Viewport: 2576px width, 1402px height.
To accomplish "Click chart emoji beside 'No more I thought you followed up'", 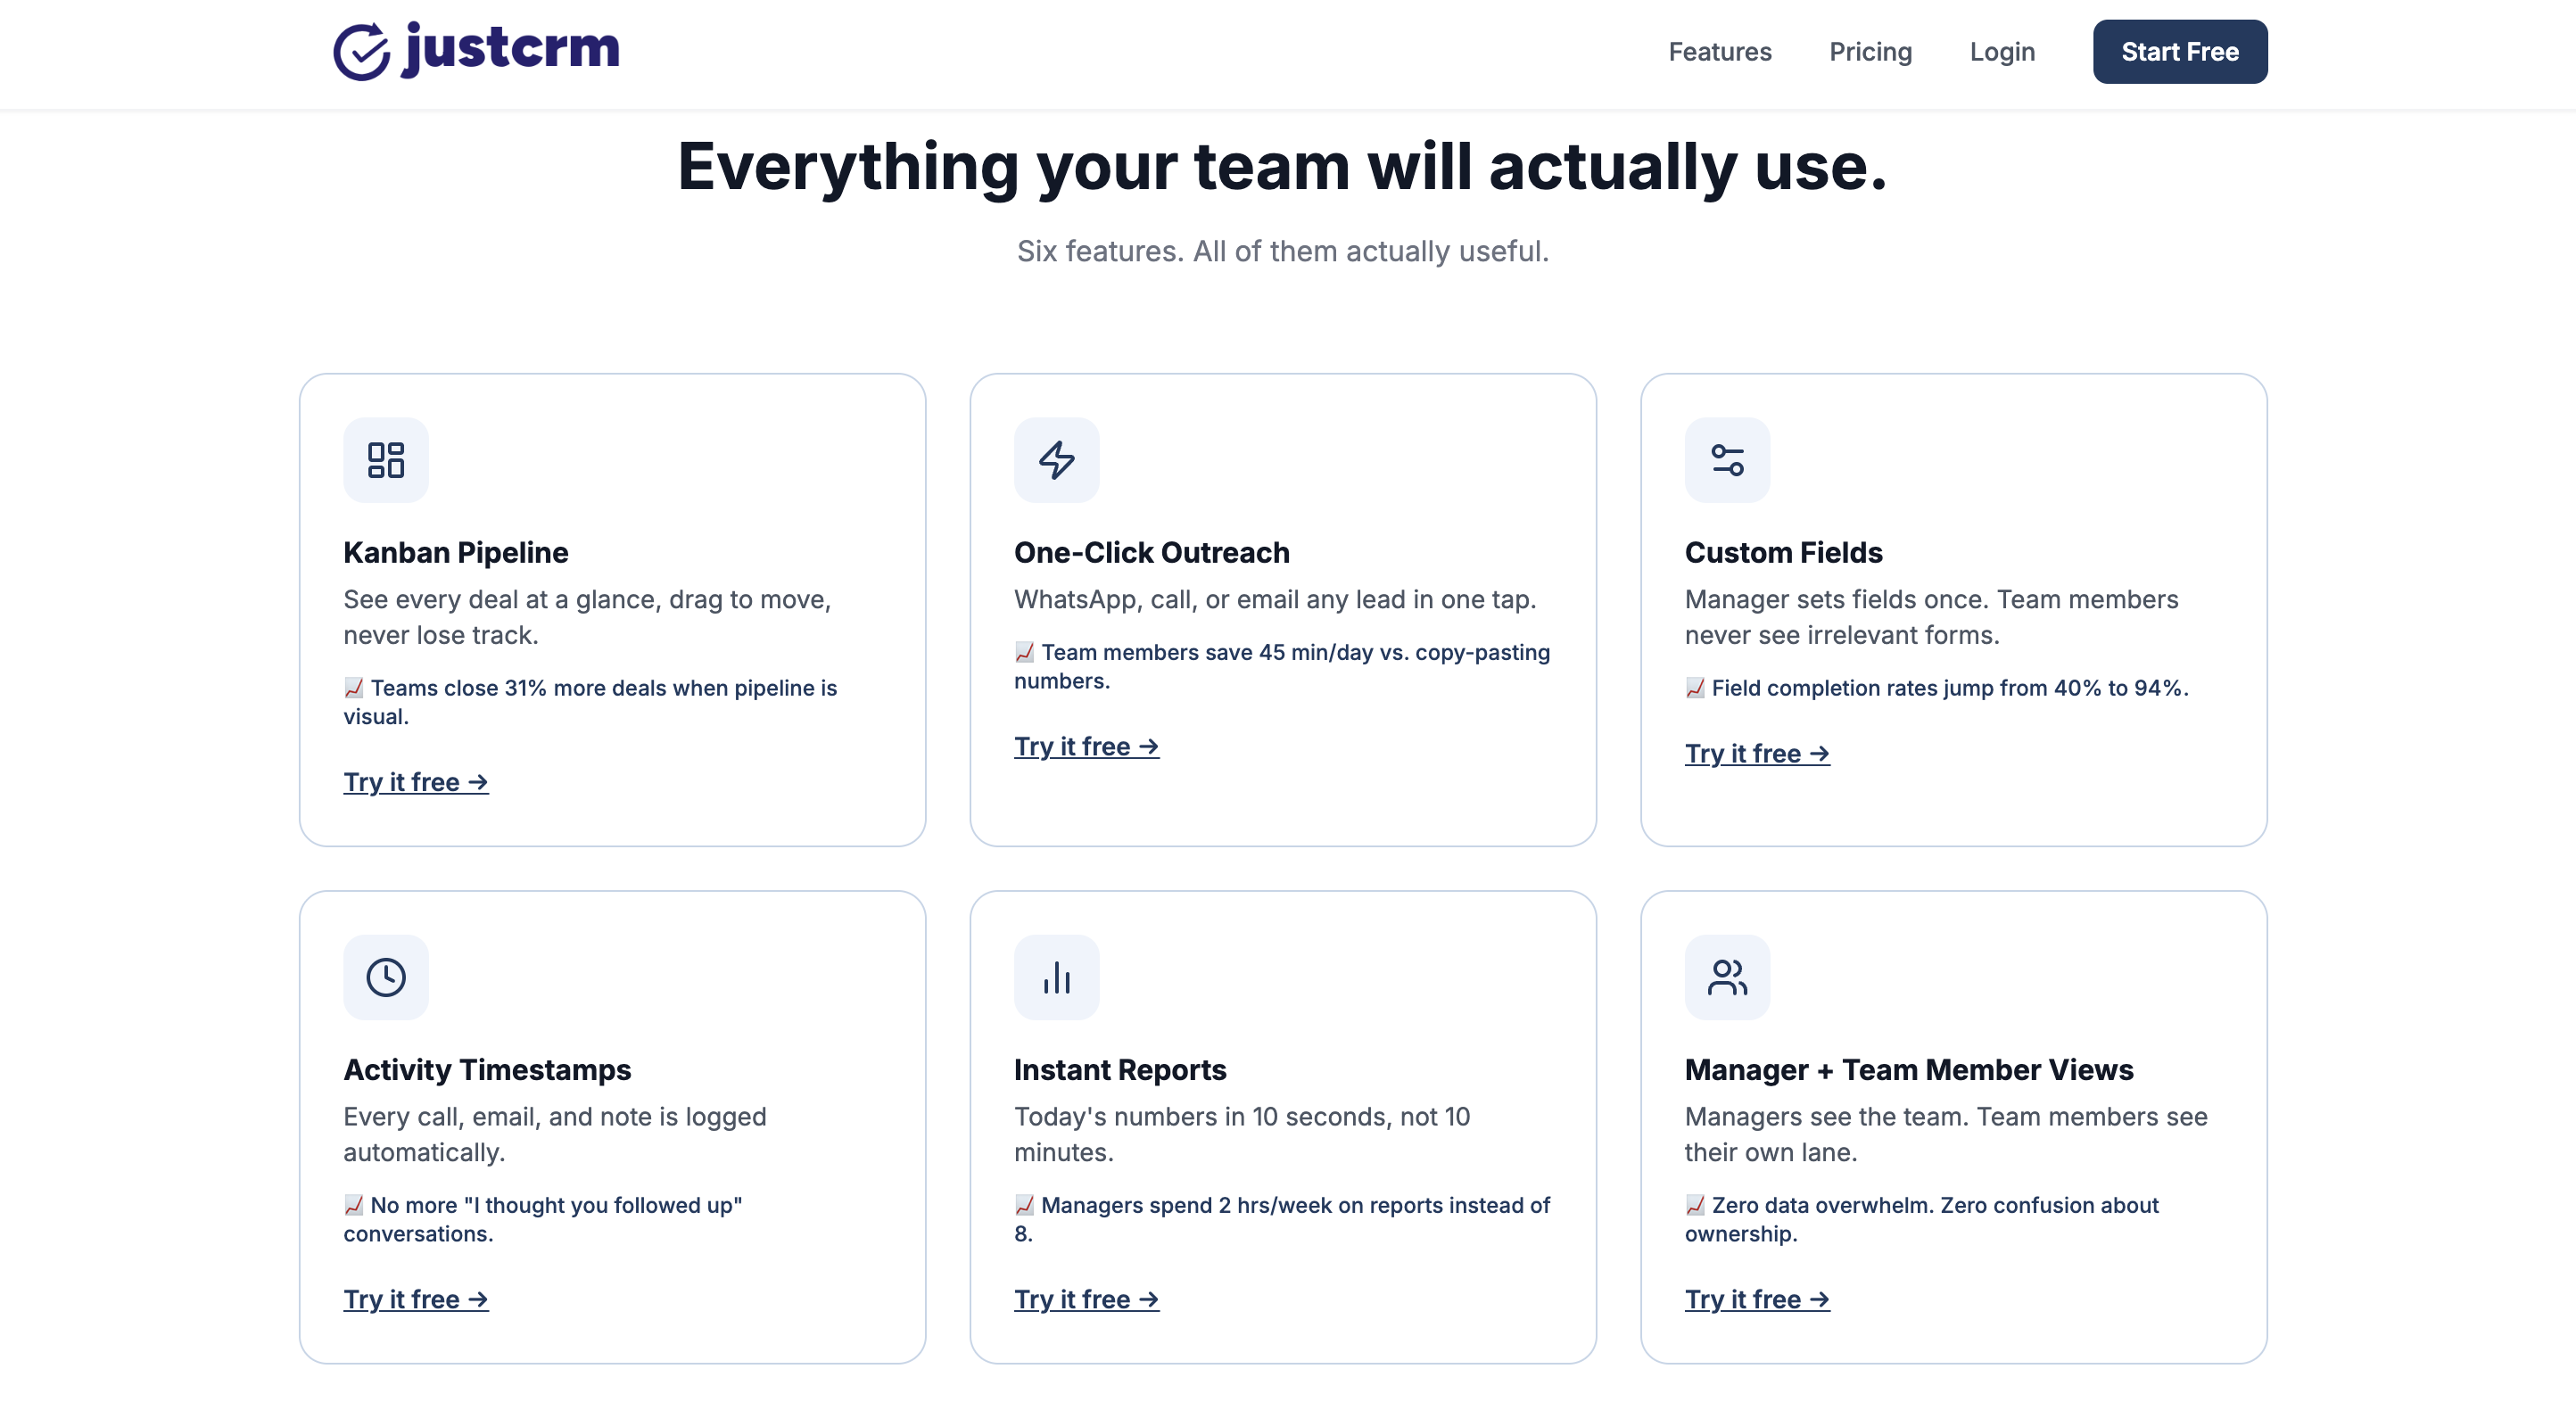I will 354,1205.
